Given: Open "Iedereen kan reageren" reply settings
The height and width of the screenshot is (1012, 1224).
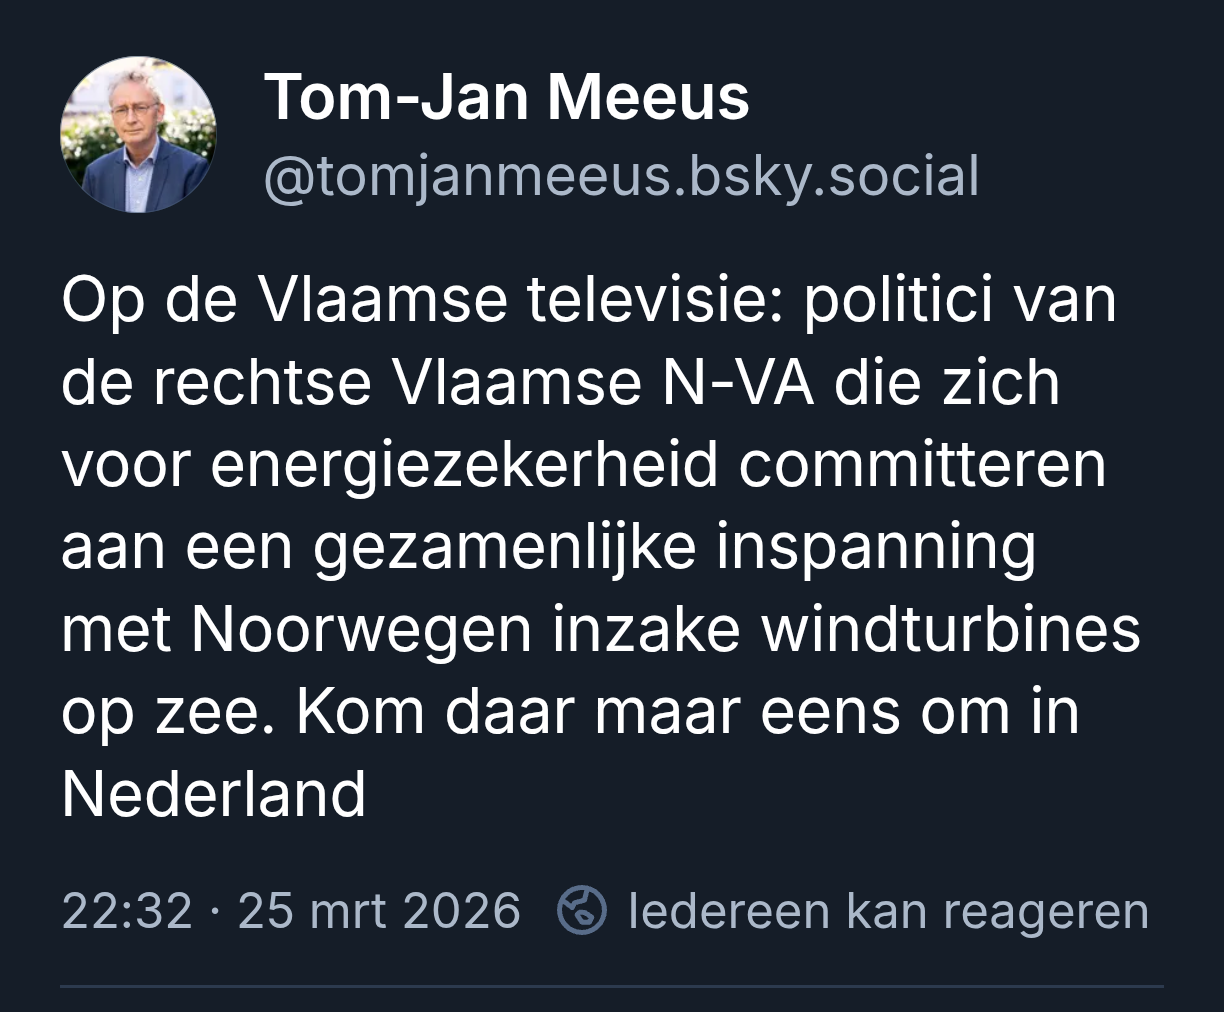Looking at the screenshot, I should [x=888, y=911].
